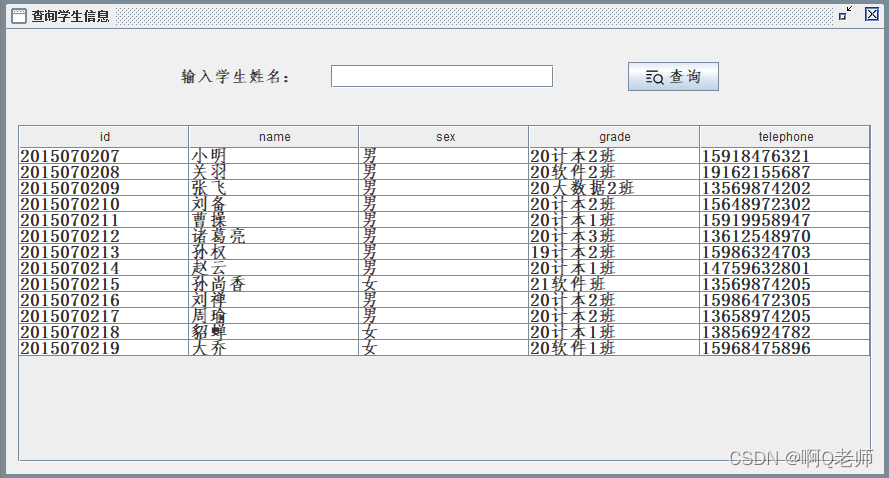Click the name cell 孙权
Viewport: 889px width, 478px height.
pyautogui.click(x=274, y=252)
